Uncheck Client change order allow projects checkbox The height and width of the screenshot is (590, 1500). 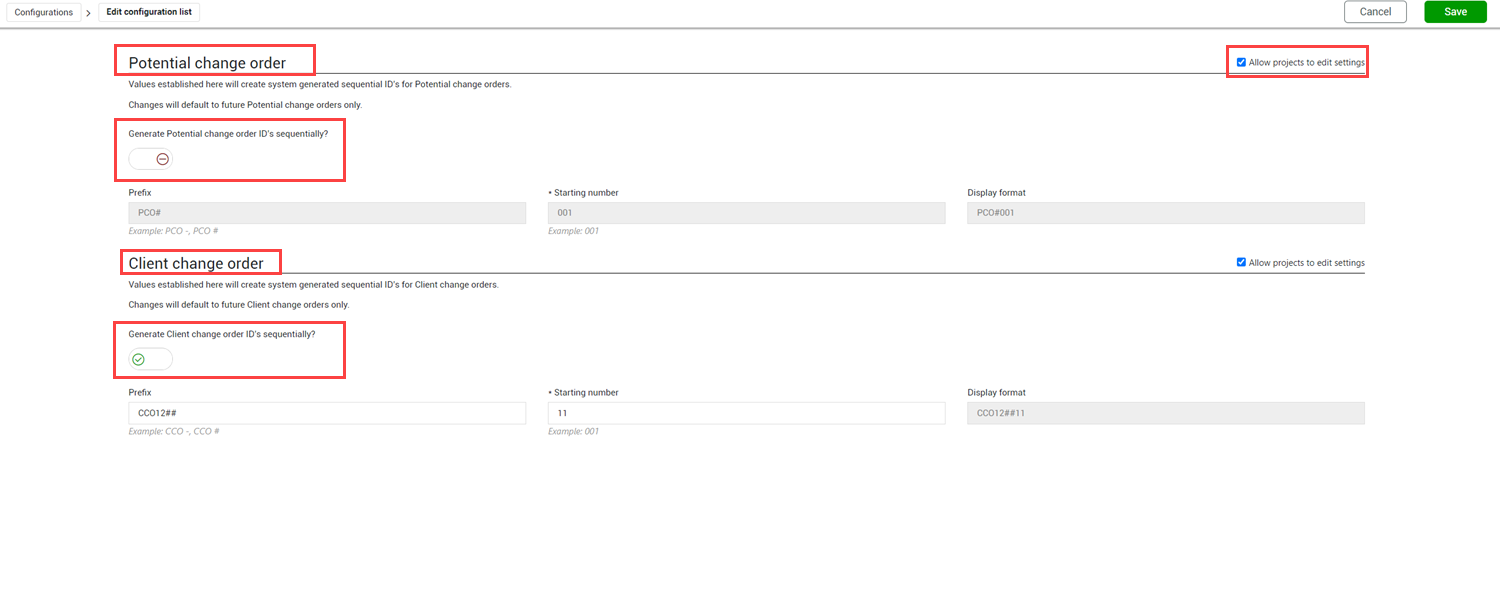point(1241,262)
